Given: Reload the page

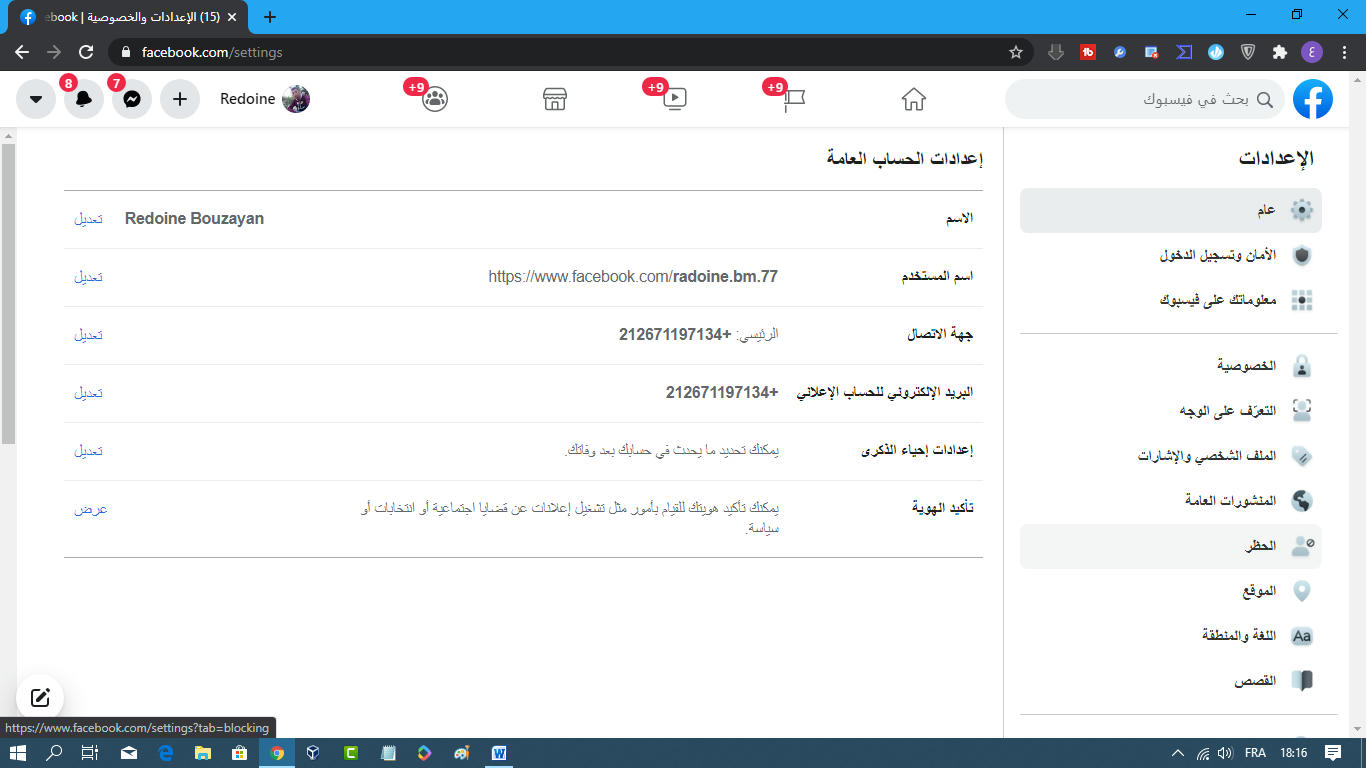Looking at the screenshot, I should click(86, 52).
